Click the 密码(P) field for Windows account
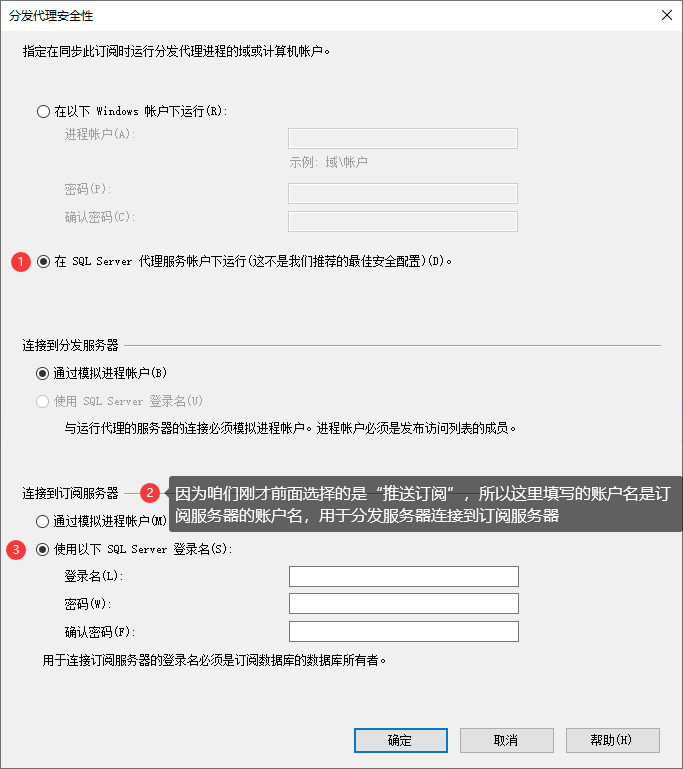The height and width of the screenshot is (769, 683). [x=403, y=193]
